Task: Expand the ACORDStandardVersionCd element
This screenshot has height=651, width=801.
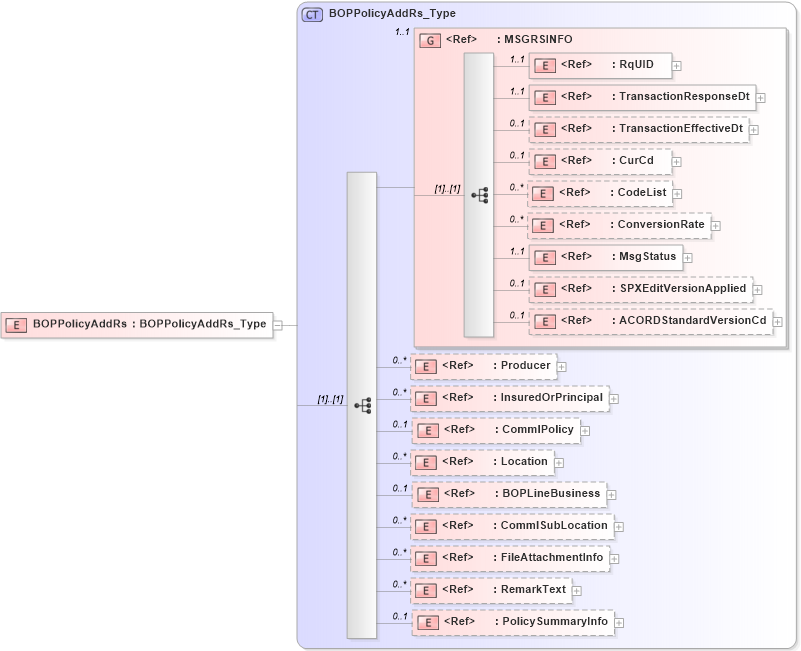Action: 779,321
